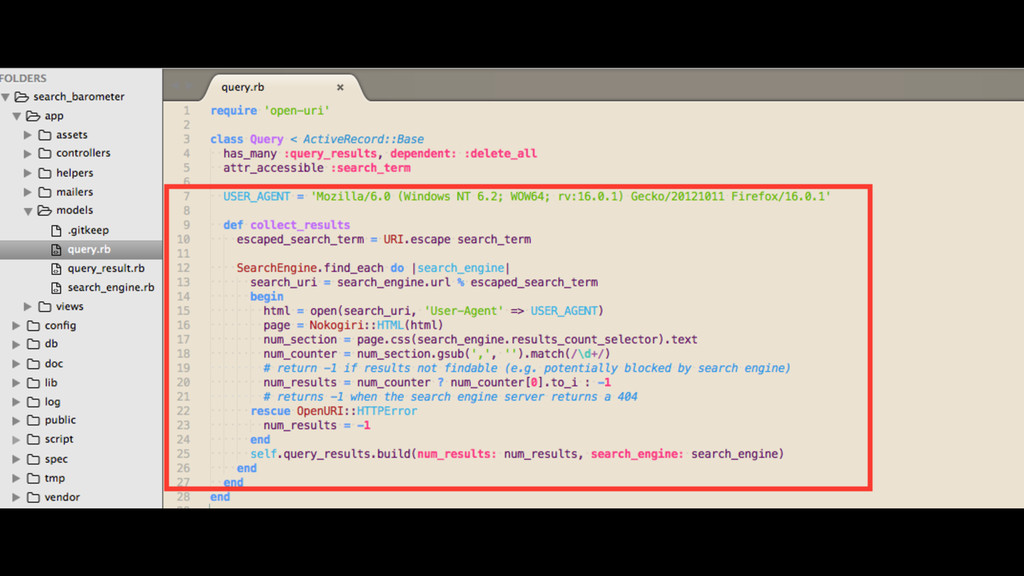
Task: Expand the lib folder arrow
Action: click(16, 383)
